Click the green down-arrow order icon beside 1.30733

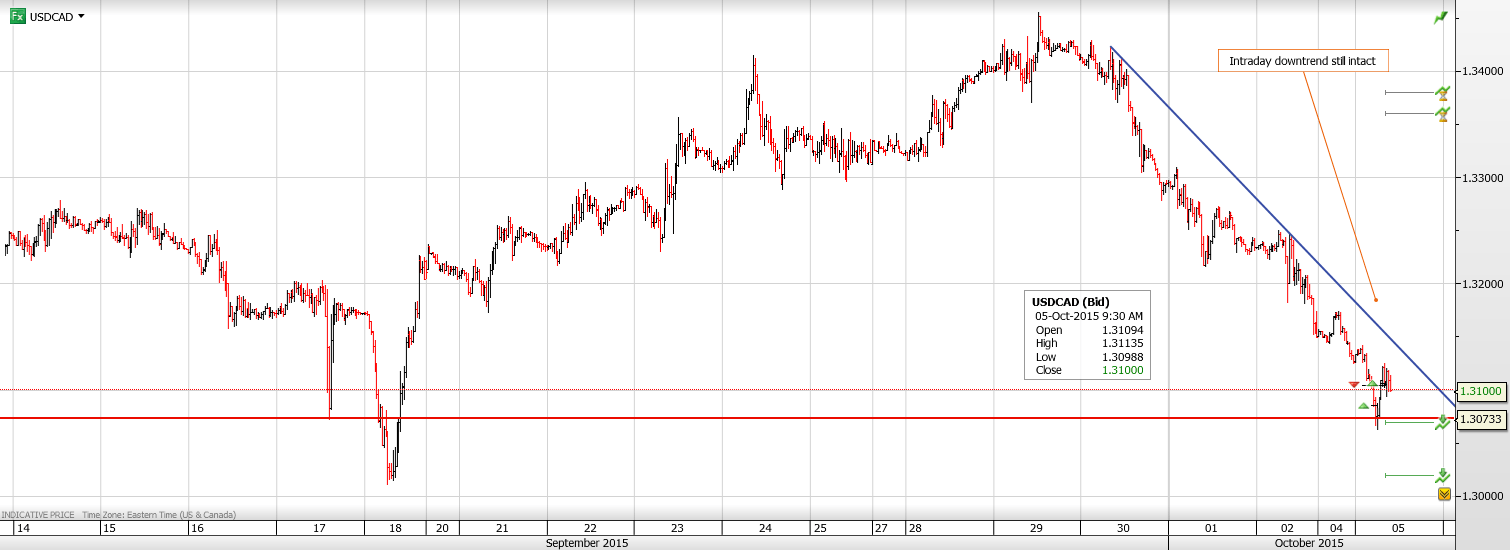click(1442, 422)
